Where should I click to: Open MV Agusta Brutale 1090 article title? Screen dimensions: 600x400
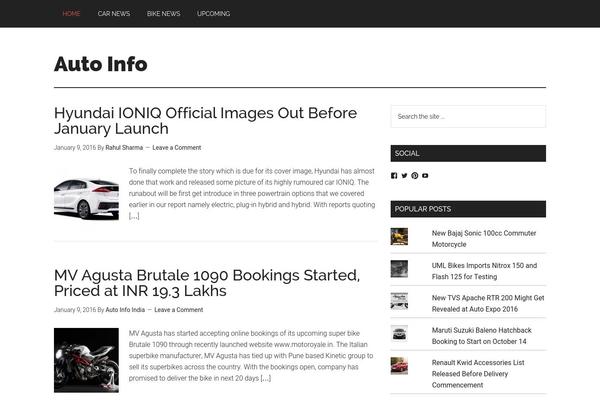207,283
